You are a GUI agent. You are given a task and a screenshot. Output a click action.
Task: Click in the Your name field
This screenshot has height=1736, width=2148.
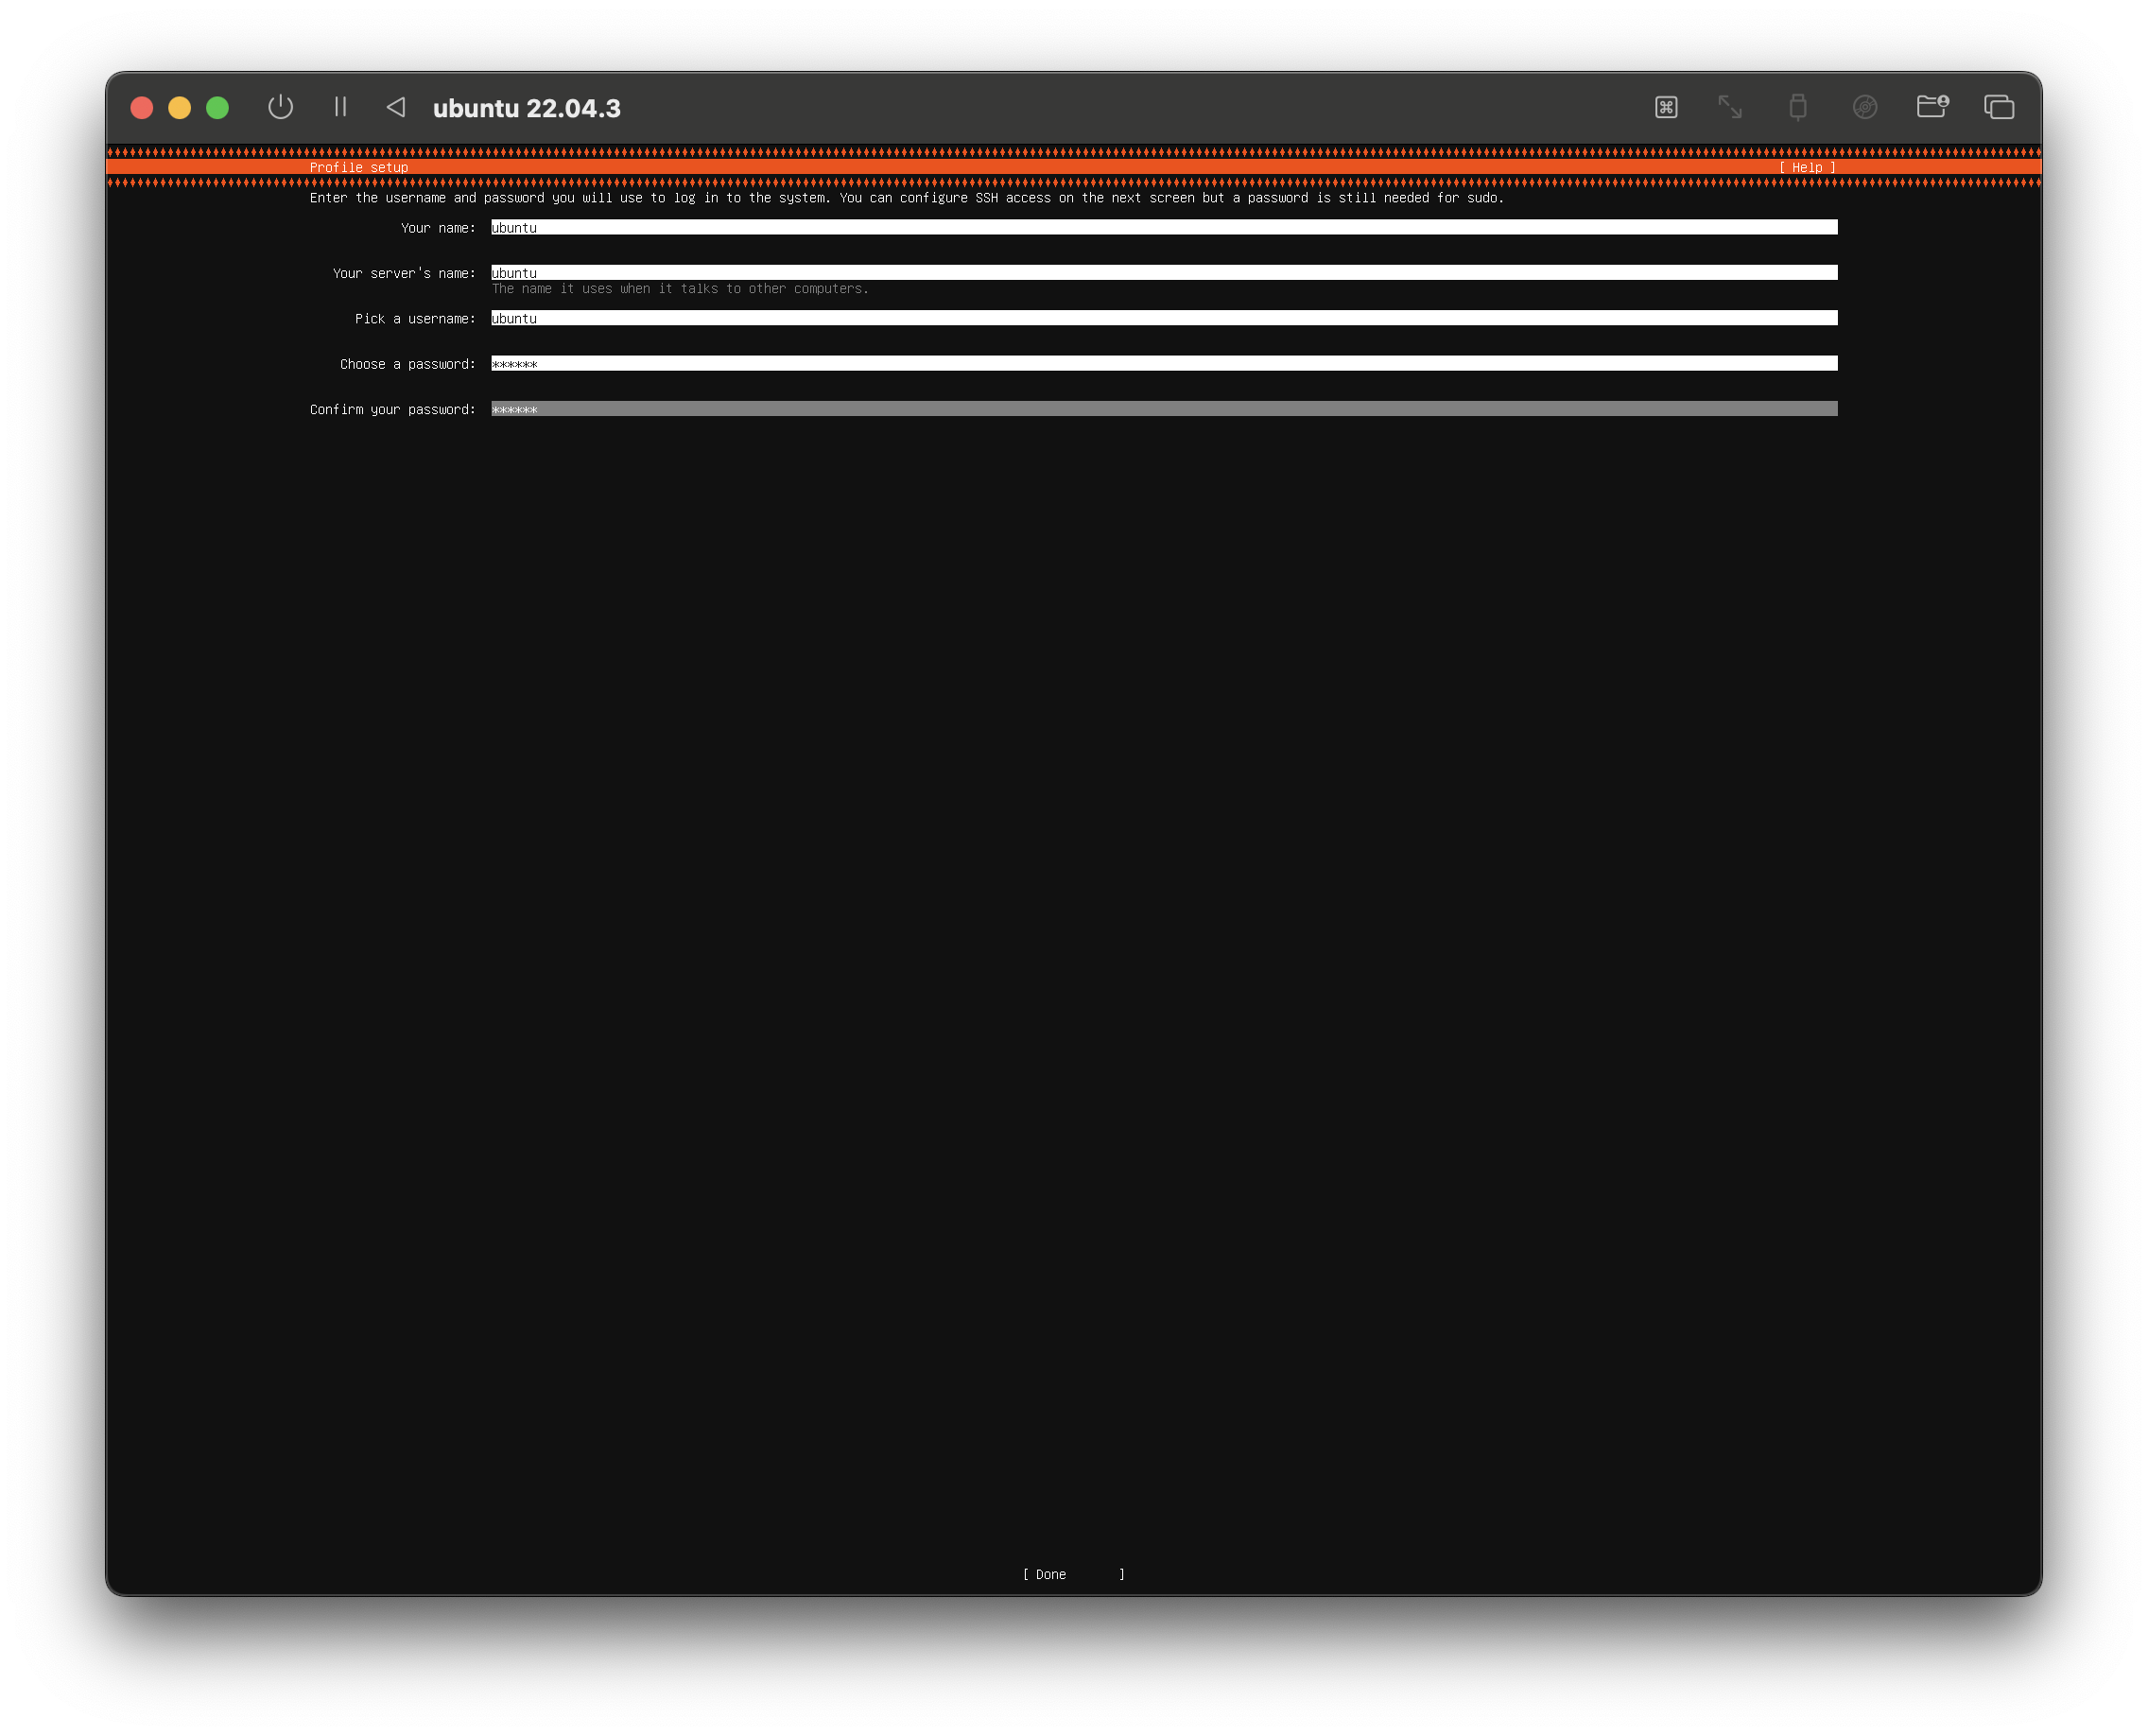click(x=1164, y=228)
